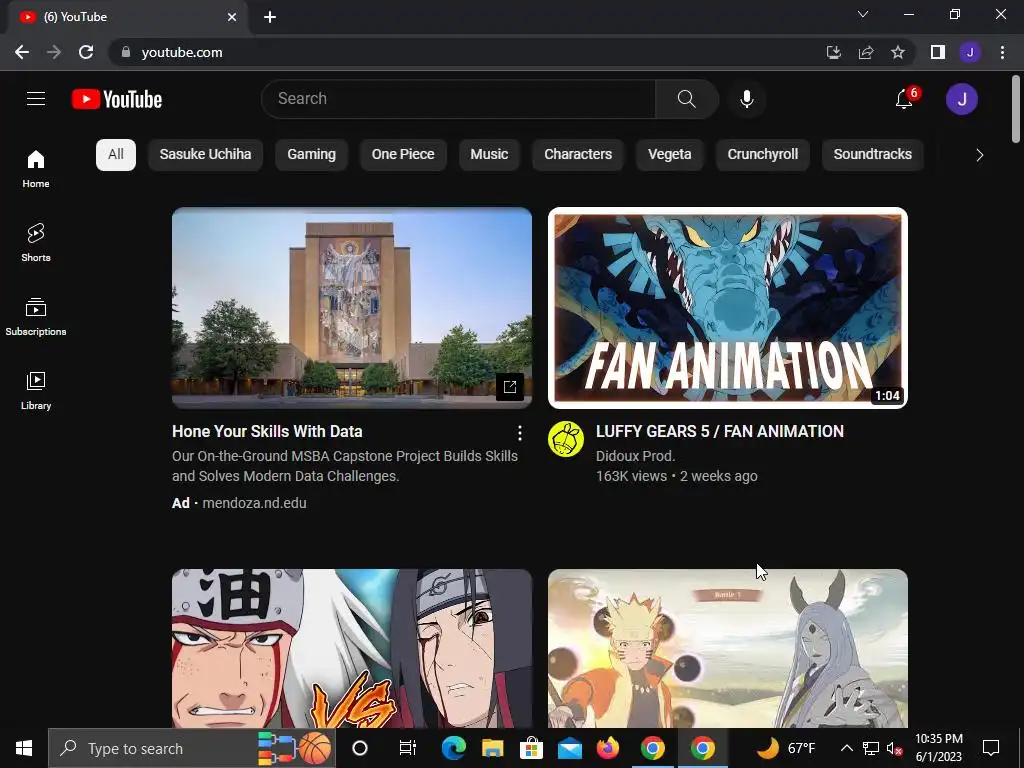Click the YouTube logo

click(117, 99)
